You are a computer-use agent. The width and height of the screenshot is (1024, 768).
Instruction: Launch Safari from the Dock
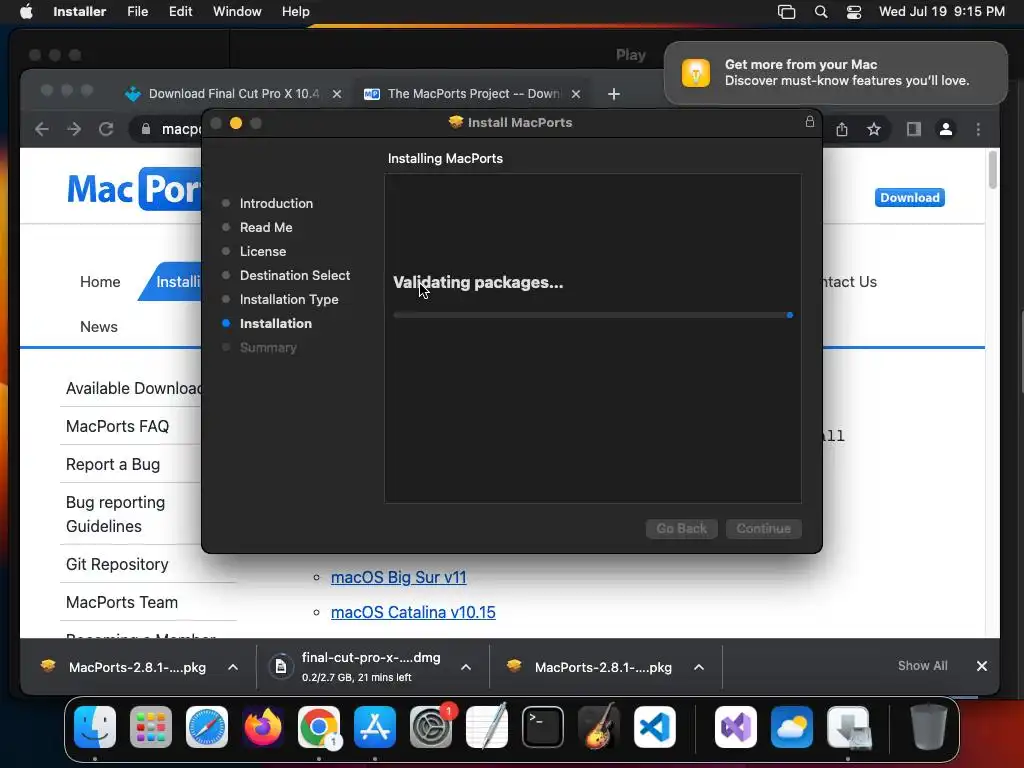coord(207,726)
